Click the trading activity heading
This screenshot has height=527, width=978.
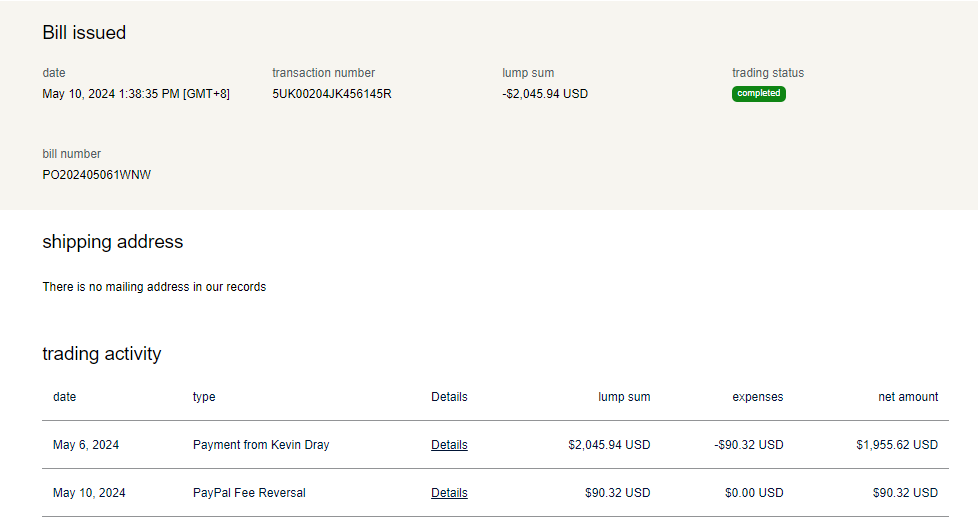point(101,354)
